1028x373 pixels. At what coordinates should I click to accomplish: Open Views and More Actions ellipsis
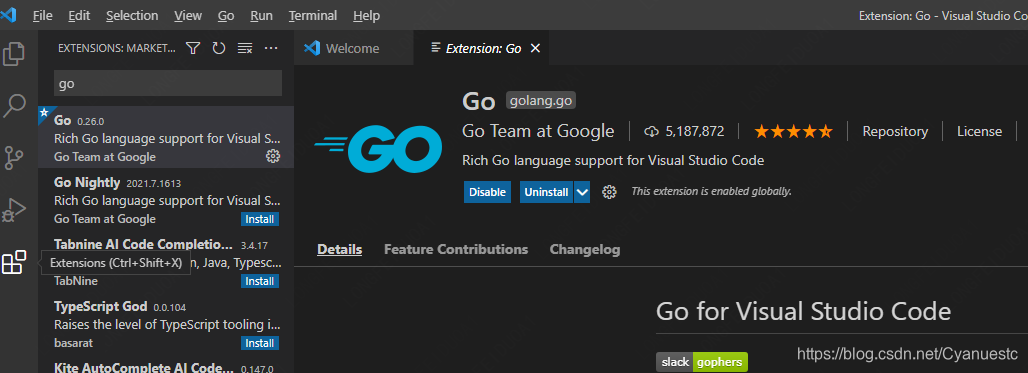271,48
